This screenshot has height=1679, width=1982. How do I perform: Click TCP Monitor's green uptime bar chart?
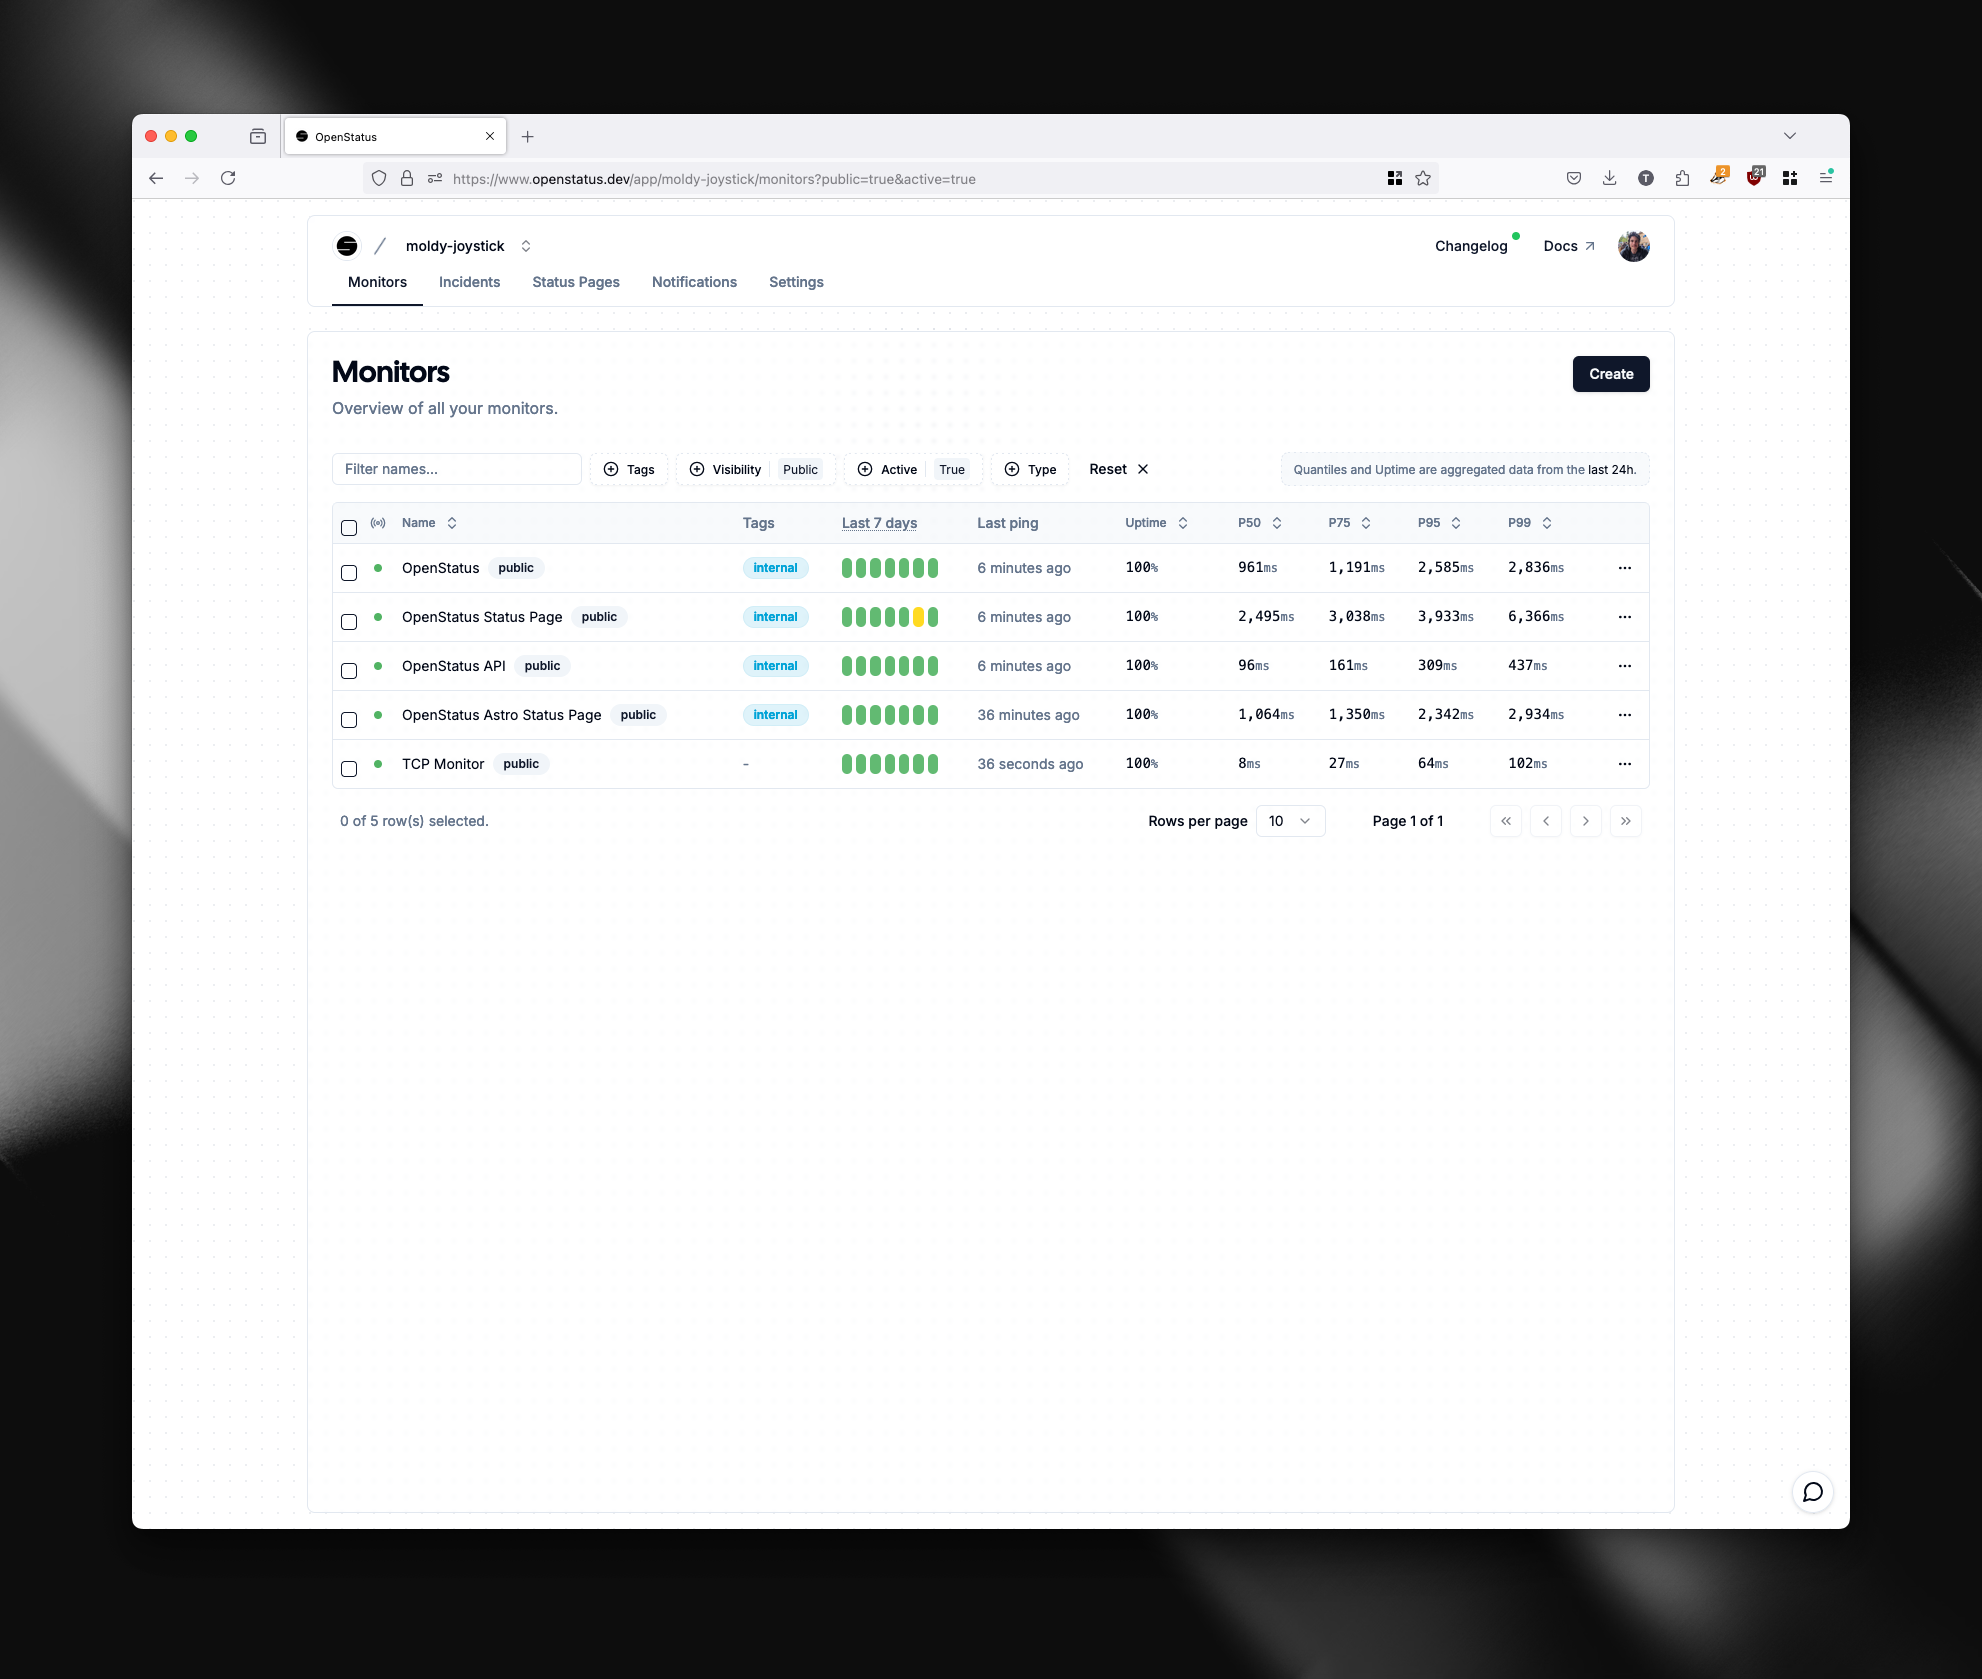889,764
